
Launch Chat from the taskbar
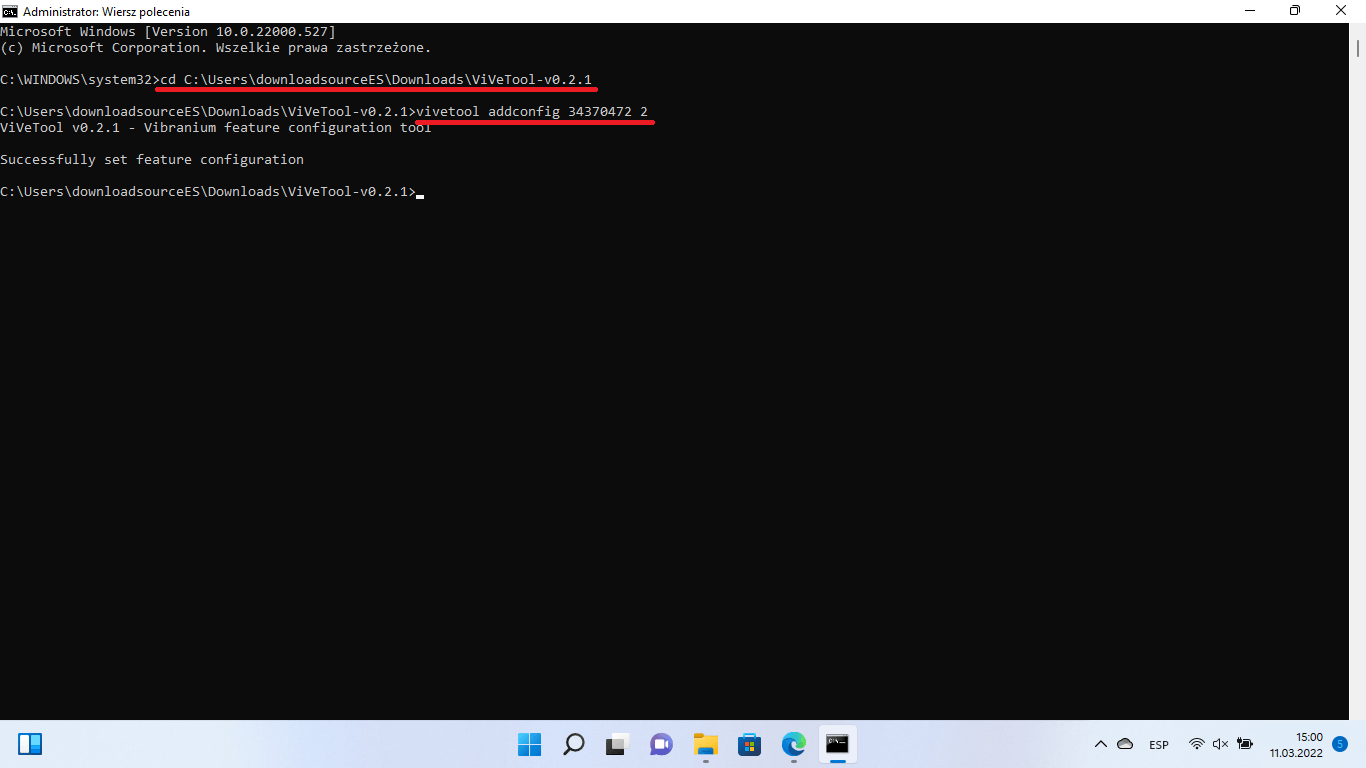click(x=661, y=744)
